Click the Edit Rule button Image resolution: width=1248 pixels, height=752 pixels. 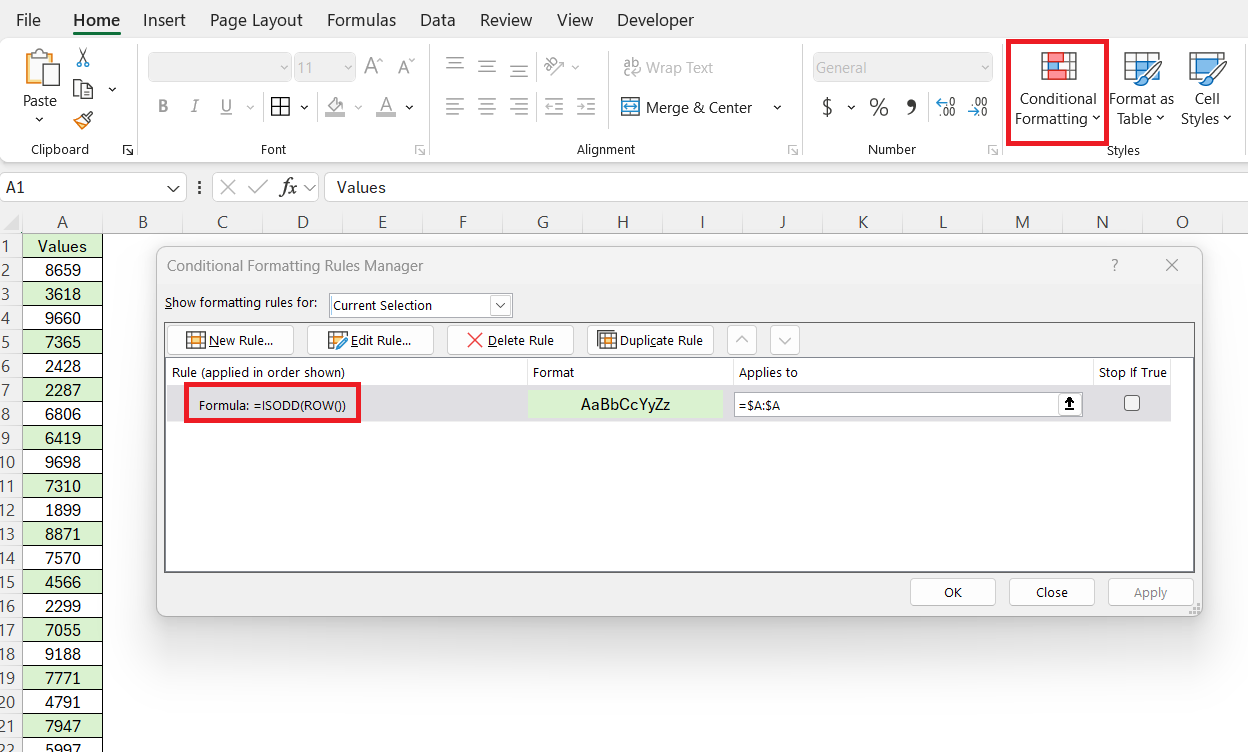(370, 340)
